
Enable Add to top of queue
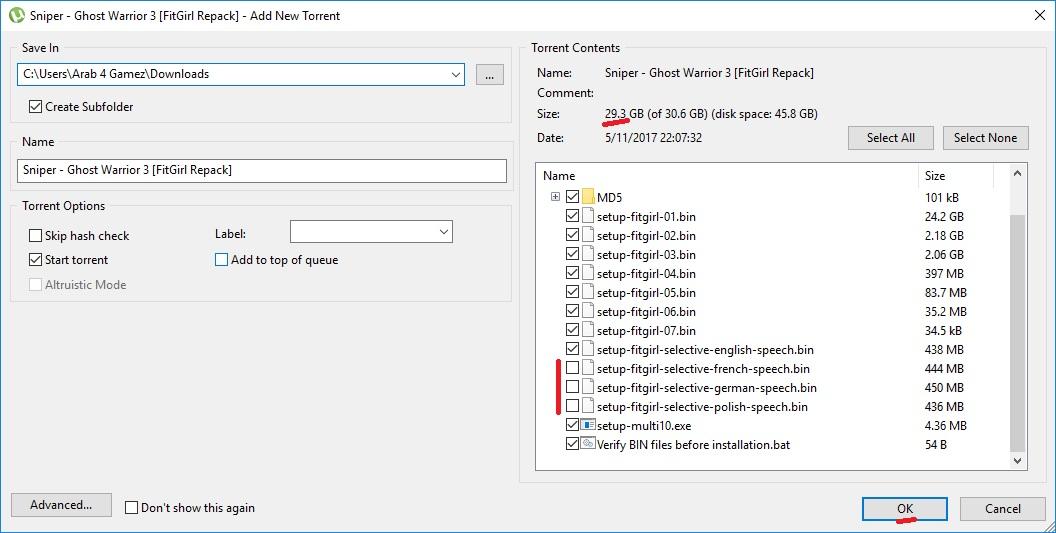(x=222, y=260)
